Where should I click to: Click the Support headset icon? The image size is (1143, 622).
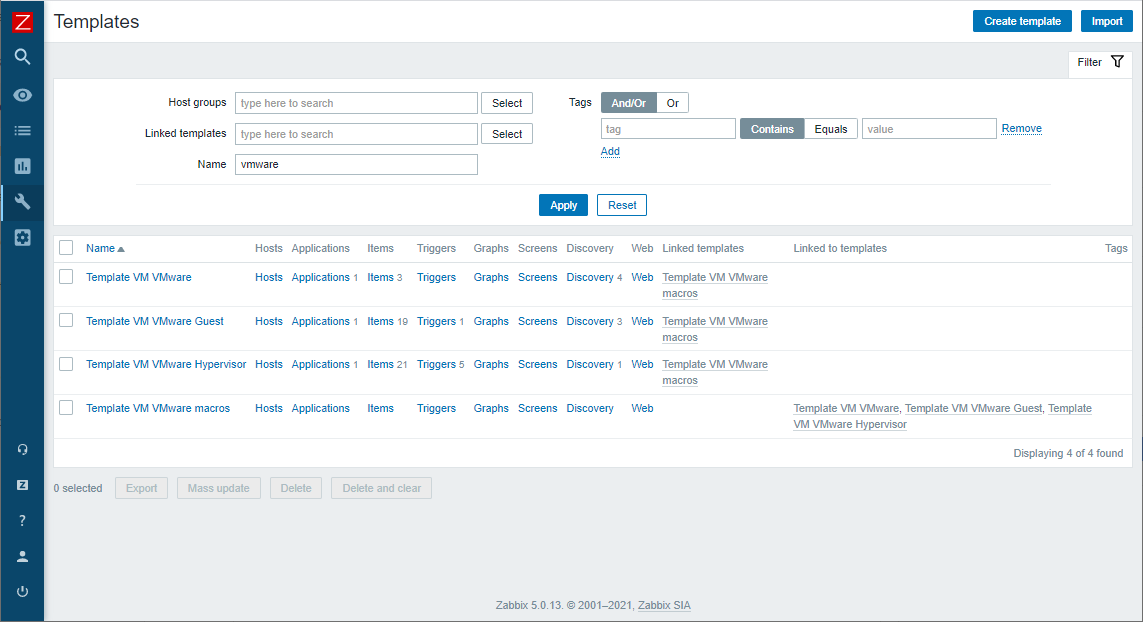coord(23,449)
